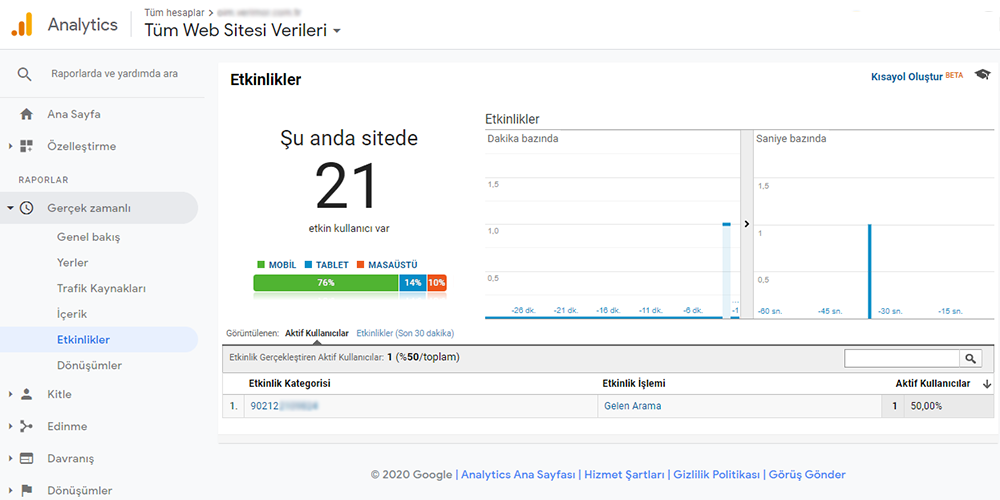Image resolution: width=1000 pixels, height=500 pixels.
Task: Click the Ana Sayfa home icon
Action: click(27, 114)
